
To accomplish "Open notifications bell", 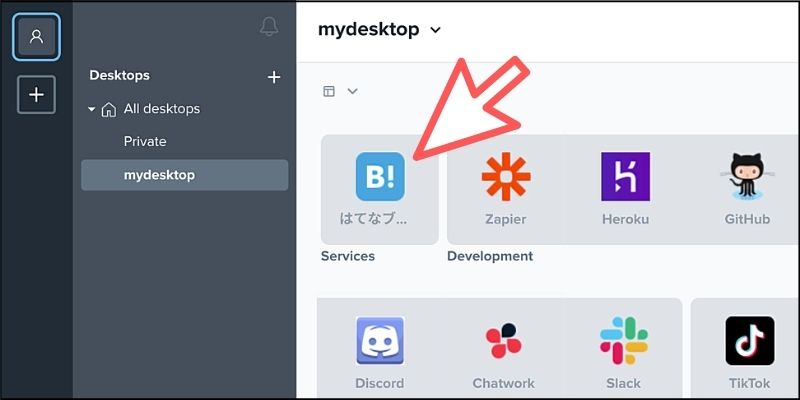I will (x=269, y=26).
